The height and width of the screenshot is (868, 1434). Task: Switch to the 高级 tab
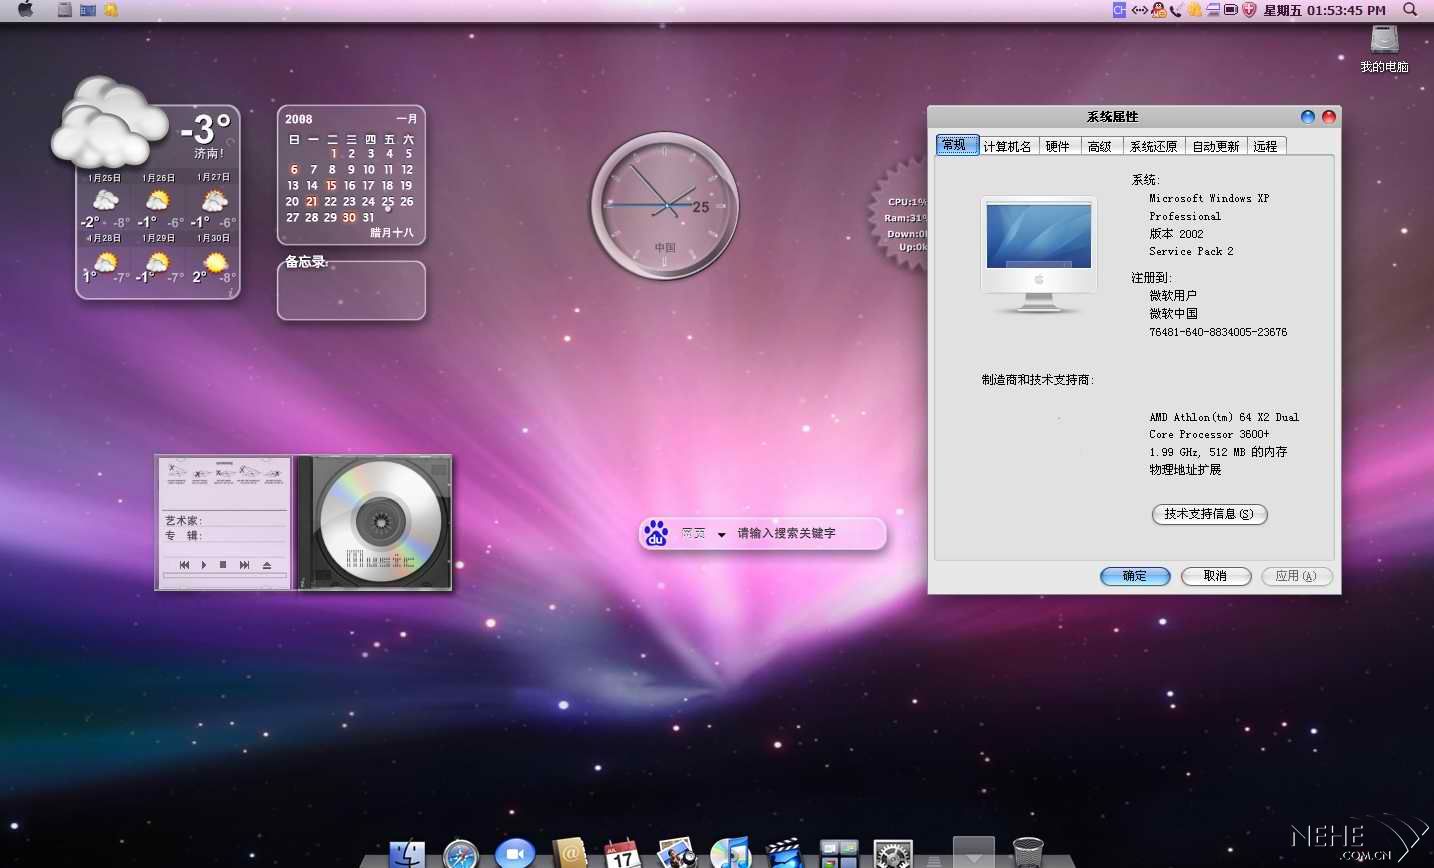(x=1100, y=146)
